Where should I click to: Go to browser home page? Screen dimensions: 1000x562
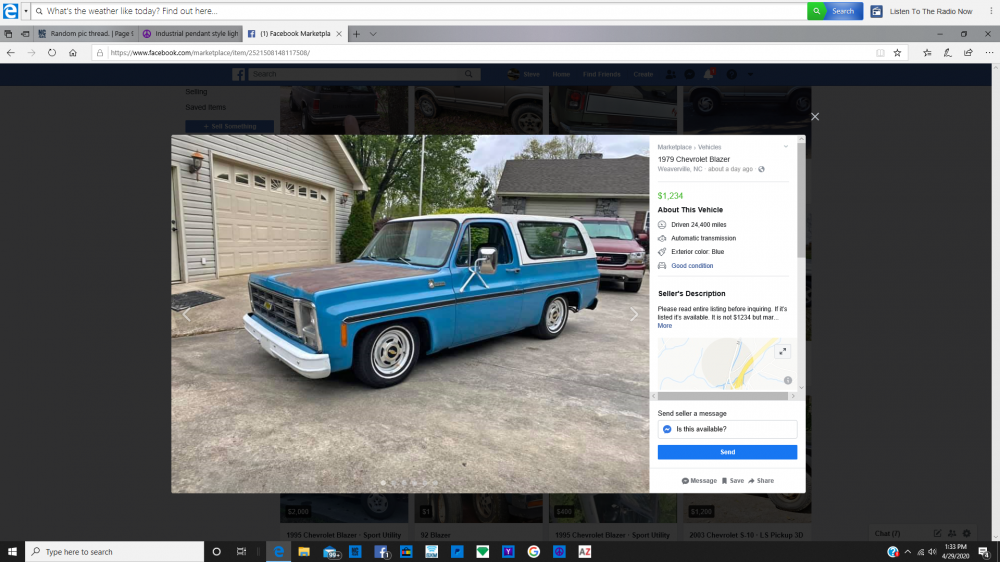pyautogui.click(x=73, y=52)
